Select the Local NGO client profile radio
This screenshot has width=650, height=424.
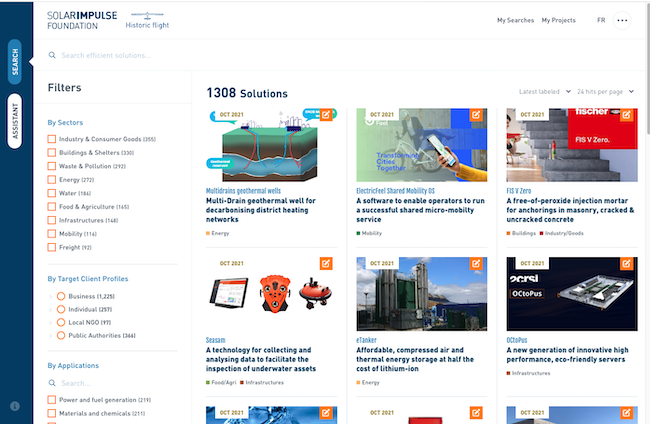61,322
